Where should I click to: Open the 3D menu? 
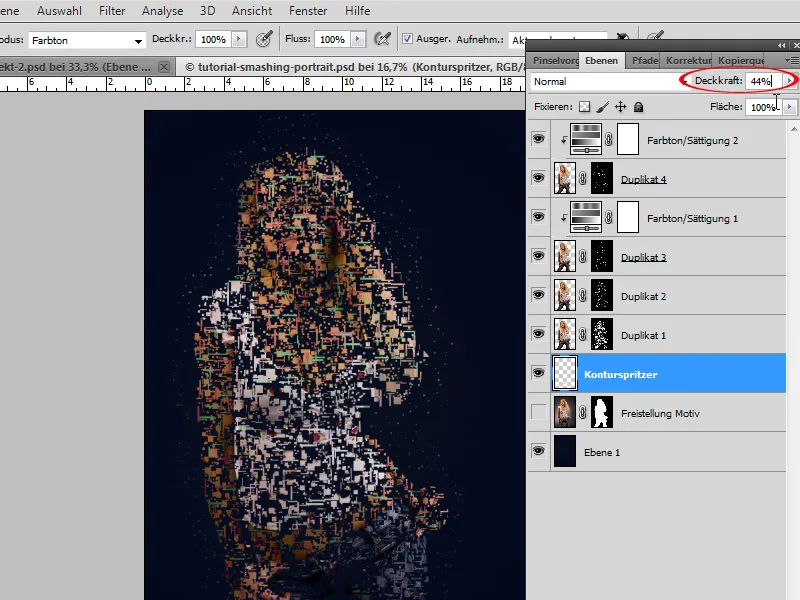[207, 11]
